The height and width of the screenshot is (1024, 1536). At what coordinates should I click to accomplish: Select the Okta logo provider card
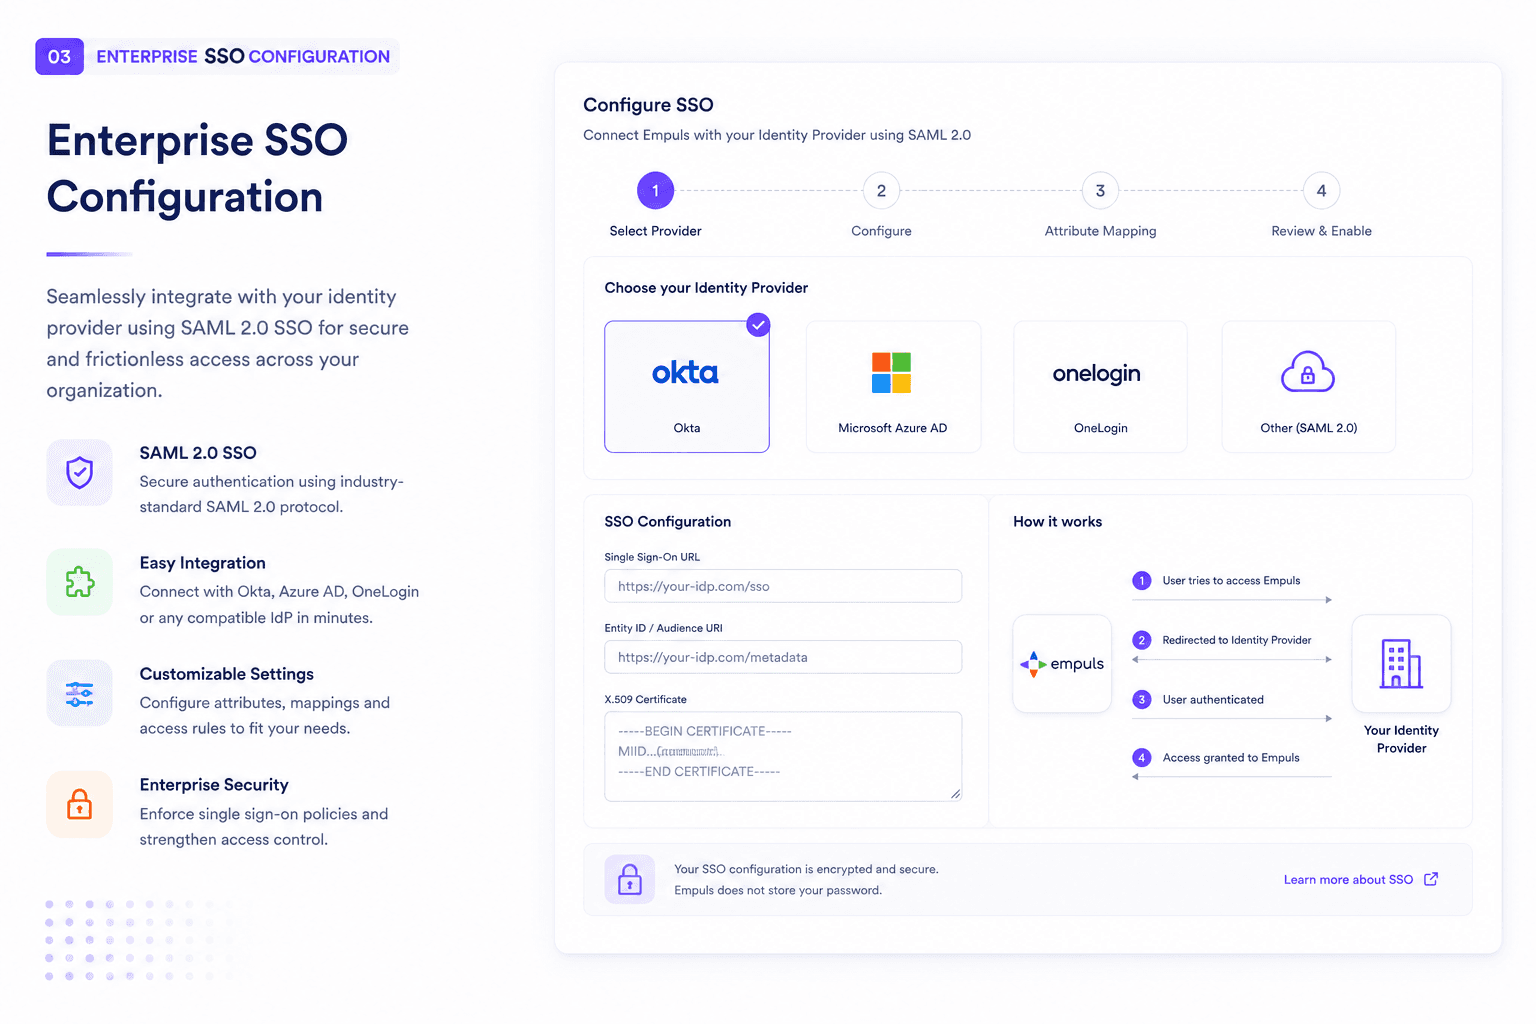687,386
